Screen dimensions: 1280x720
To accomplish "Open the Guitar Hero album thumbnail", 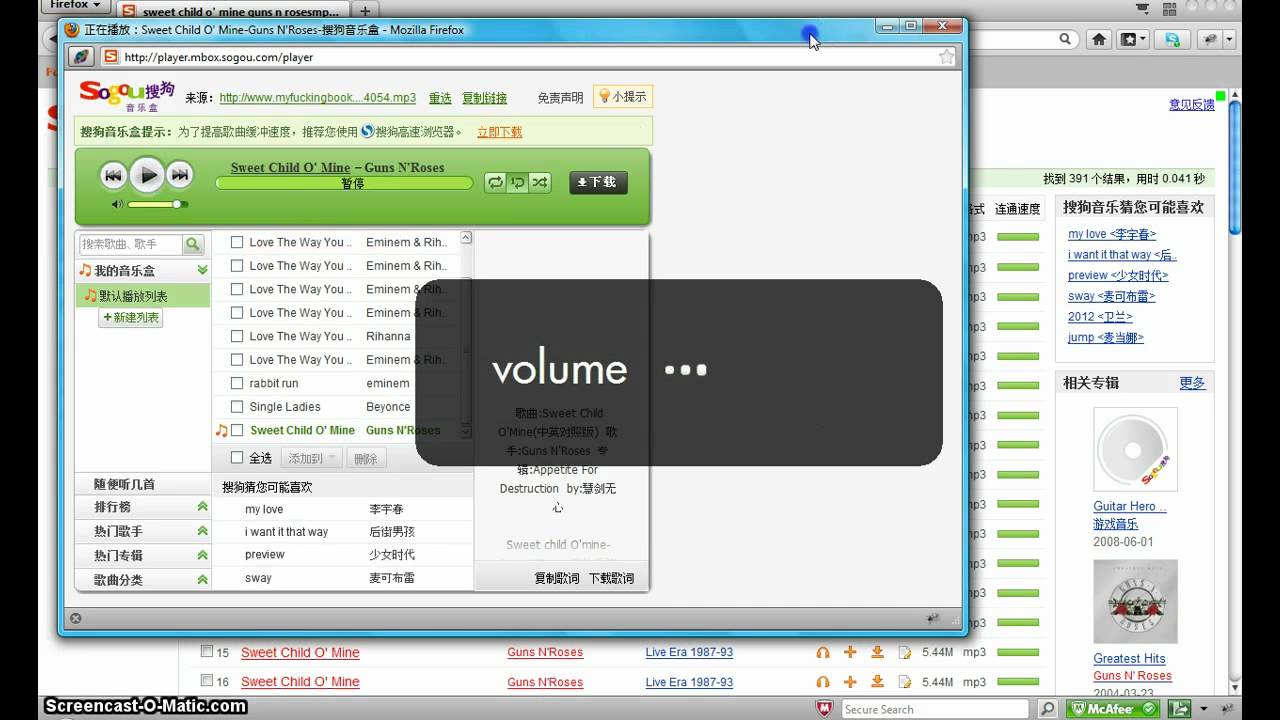I will click(1135, 449).
